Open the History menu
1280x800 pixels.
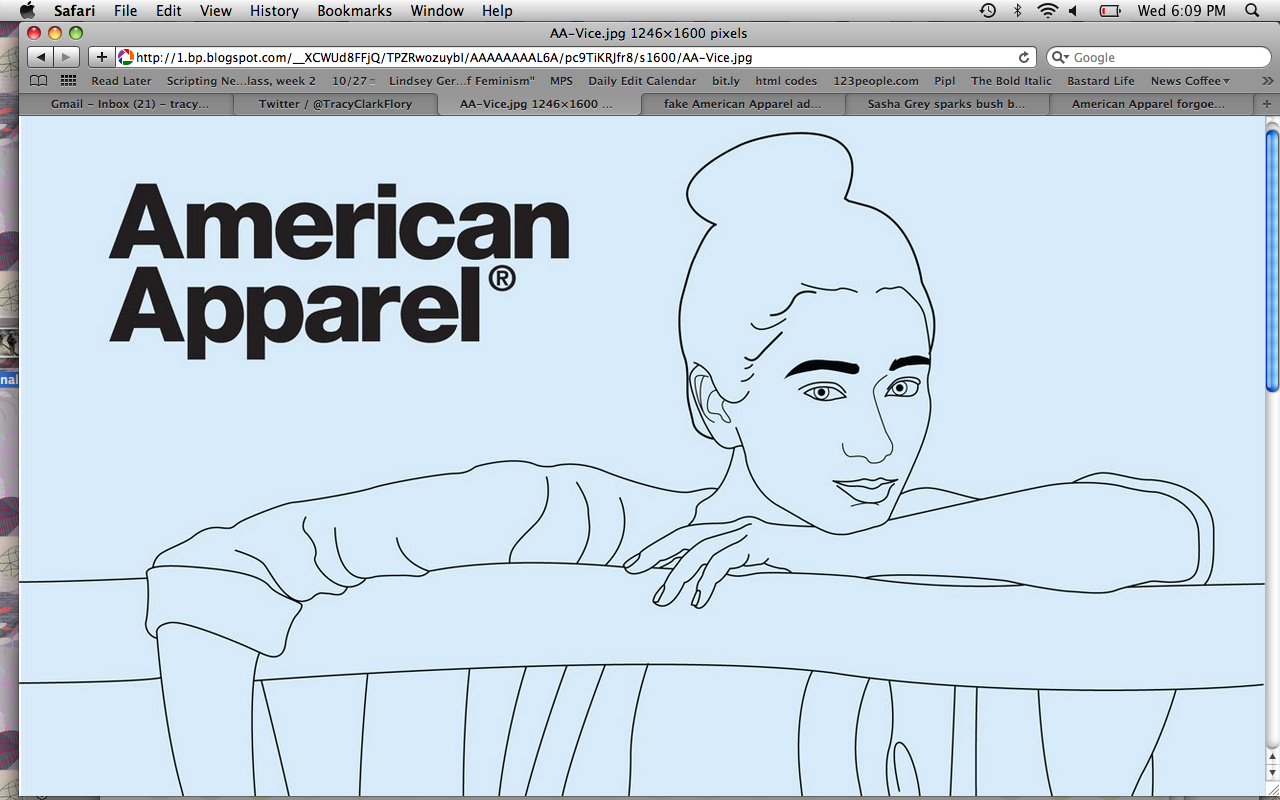(274, 10)
